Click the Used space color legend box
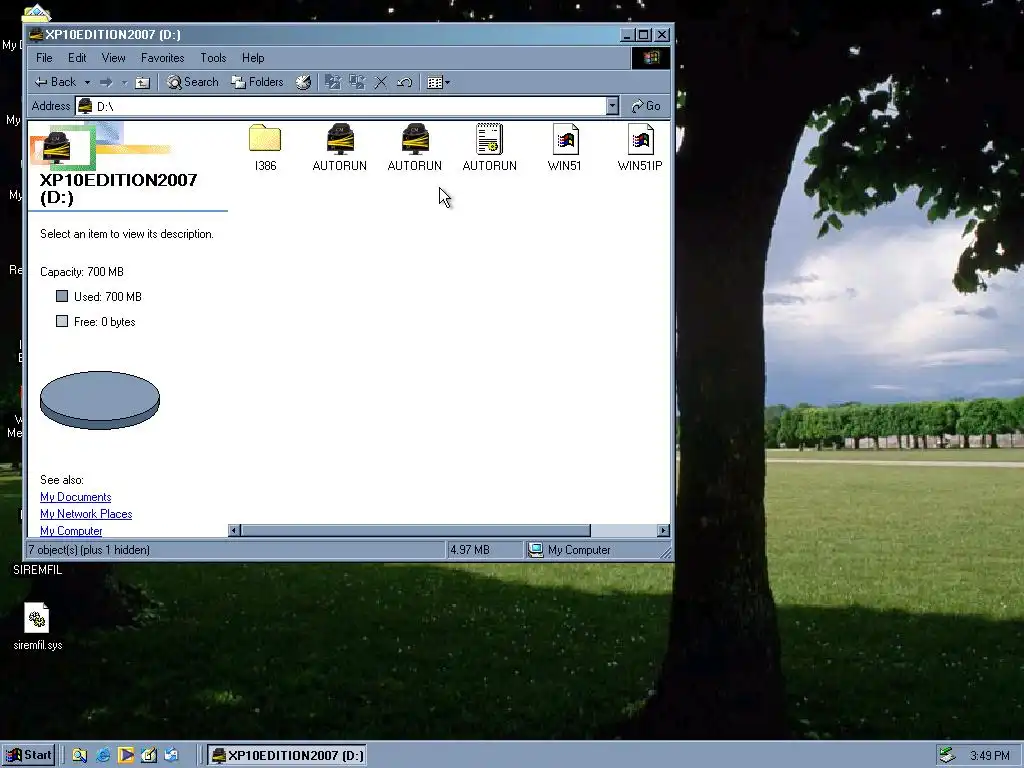Viewport: 1024px width, 768px height. (62, 296)
